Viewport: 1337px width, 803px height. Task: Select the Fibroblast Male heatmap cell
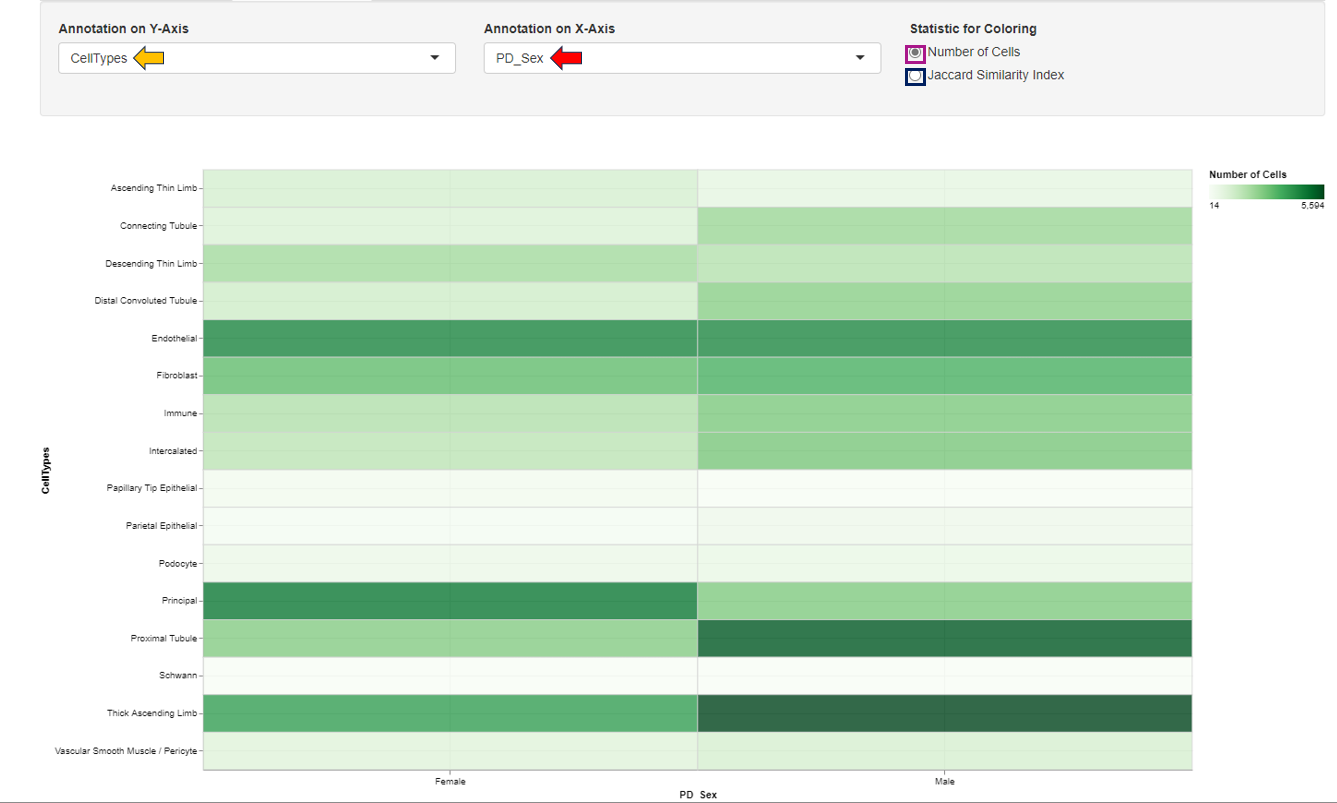click(945, 376)
